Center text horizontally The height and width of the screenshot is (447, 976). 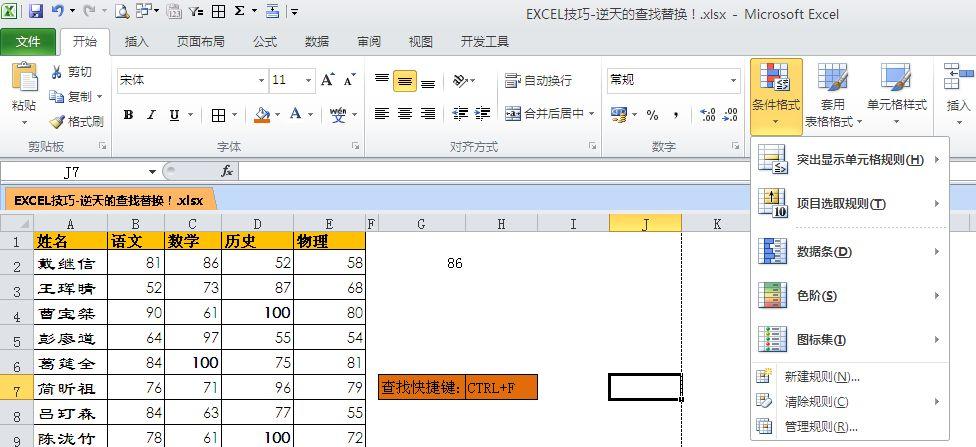[x=405, y=114]
